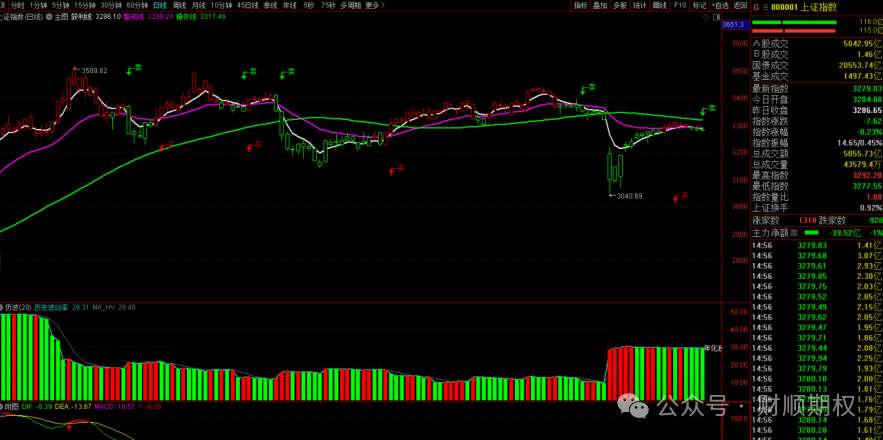883x440 pixels.
Task: Click the circle icon next to 历波(20)
Action: [3, 308]
